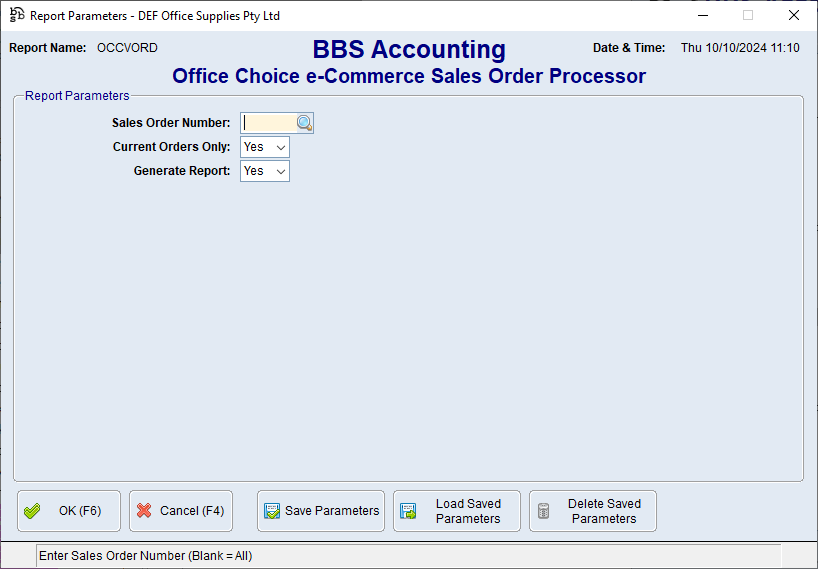Click the BBS Accounting heading
The image size is (818, 569).
tap(409, 50)
